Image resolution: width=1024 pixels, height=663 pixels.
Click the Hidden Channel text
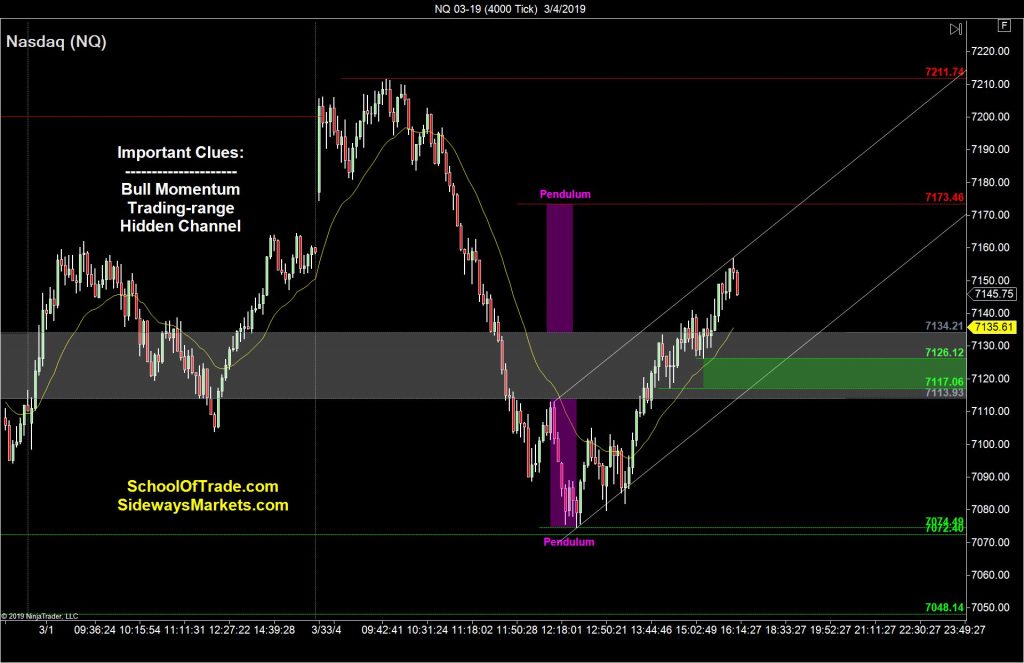click(x=180, y=226)
